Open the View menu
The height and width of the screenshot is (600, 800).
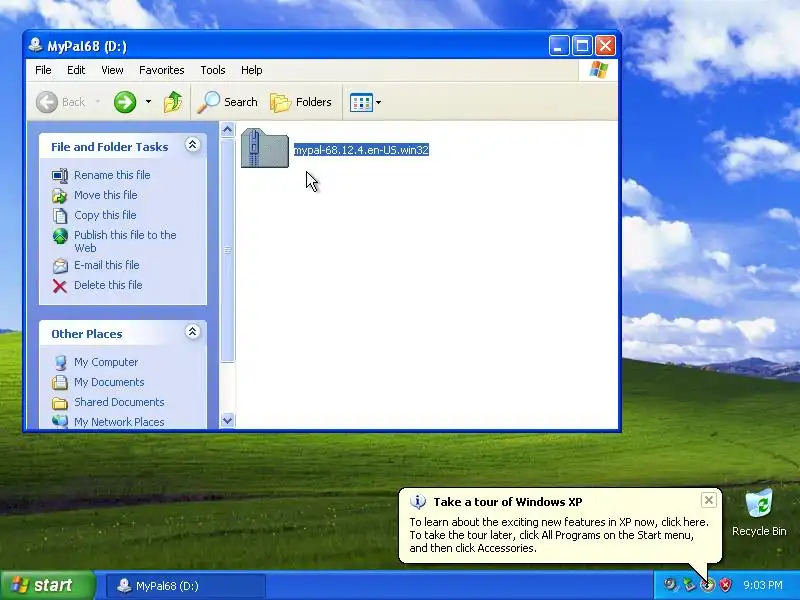pyautogui.click(x=112, y=70)
